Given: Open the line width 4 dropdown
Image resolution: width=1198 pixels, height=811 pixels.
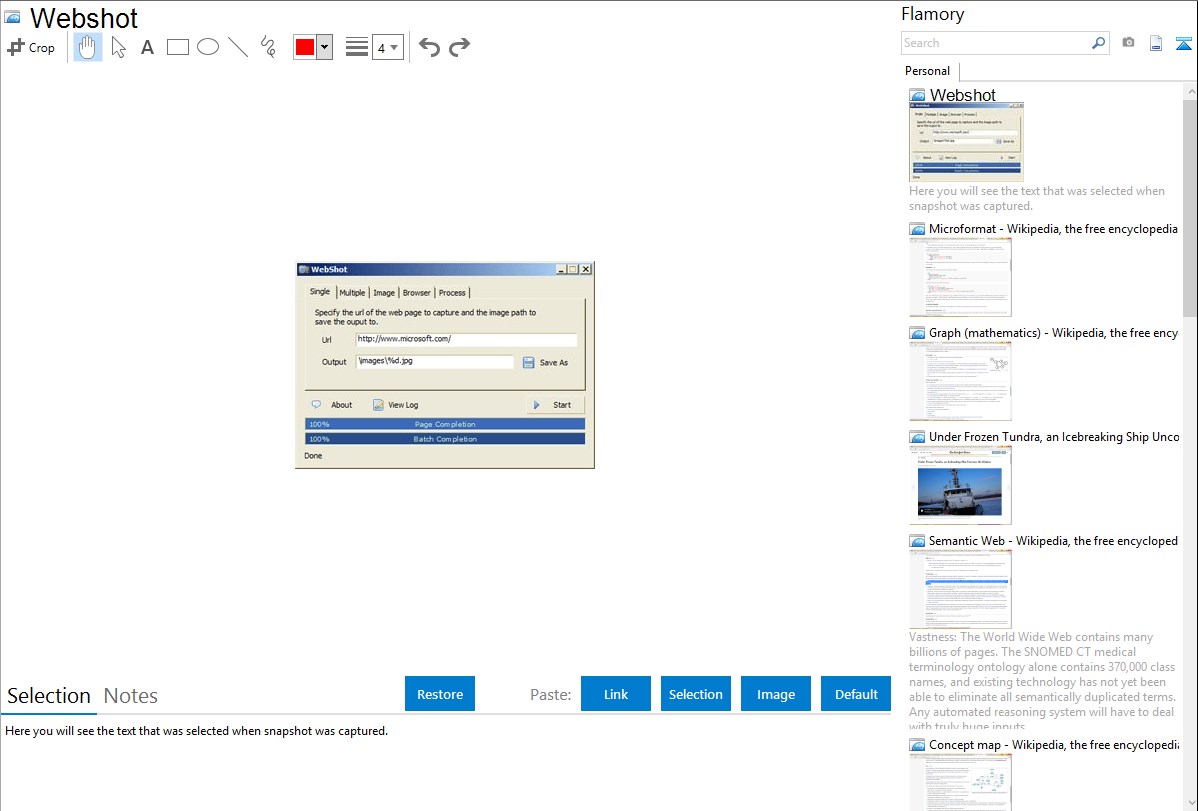Looking at the screenshot, I should (x=387, y=47).
